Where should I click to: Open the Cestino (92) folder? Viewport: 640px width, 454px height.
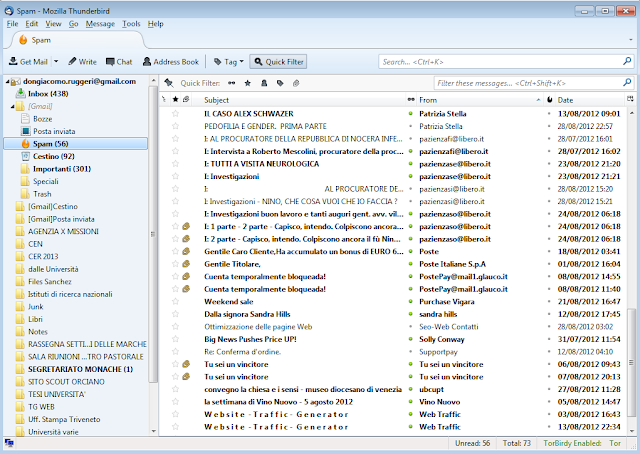tap(54, 156)
